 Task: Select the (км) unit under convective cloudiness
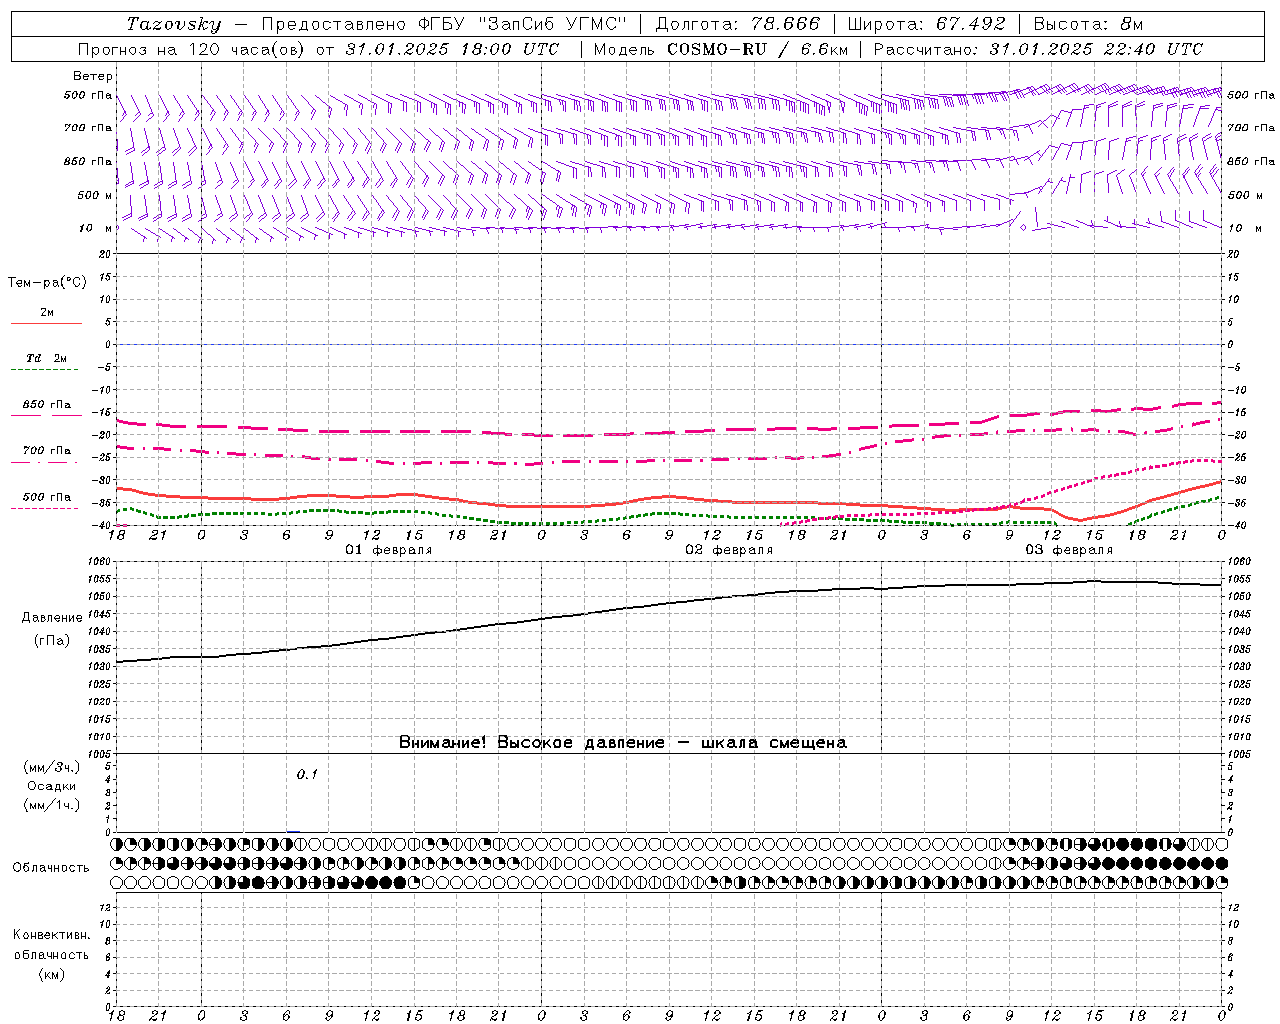[x=52, y=974]
